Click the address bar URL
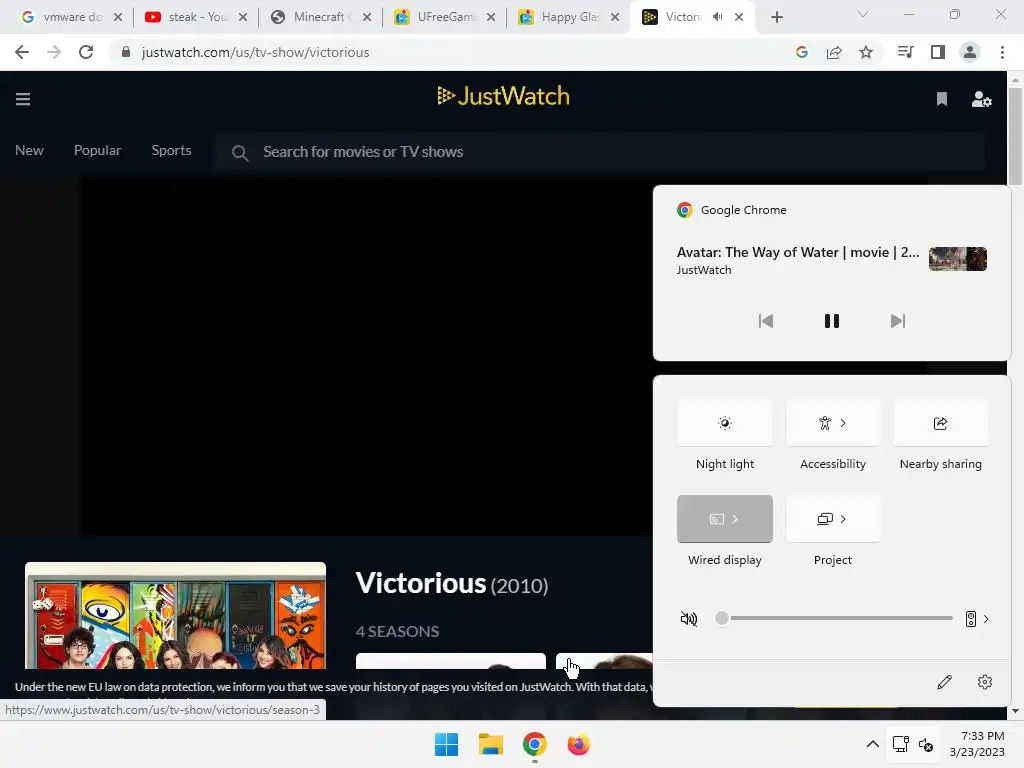This screenshot has width=1024, height=768. (255, 52)
